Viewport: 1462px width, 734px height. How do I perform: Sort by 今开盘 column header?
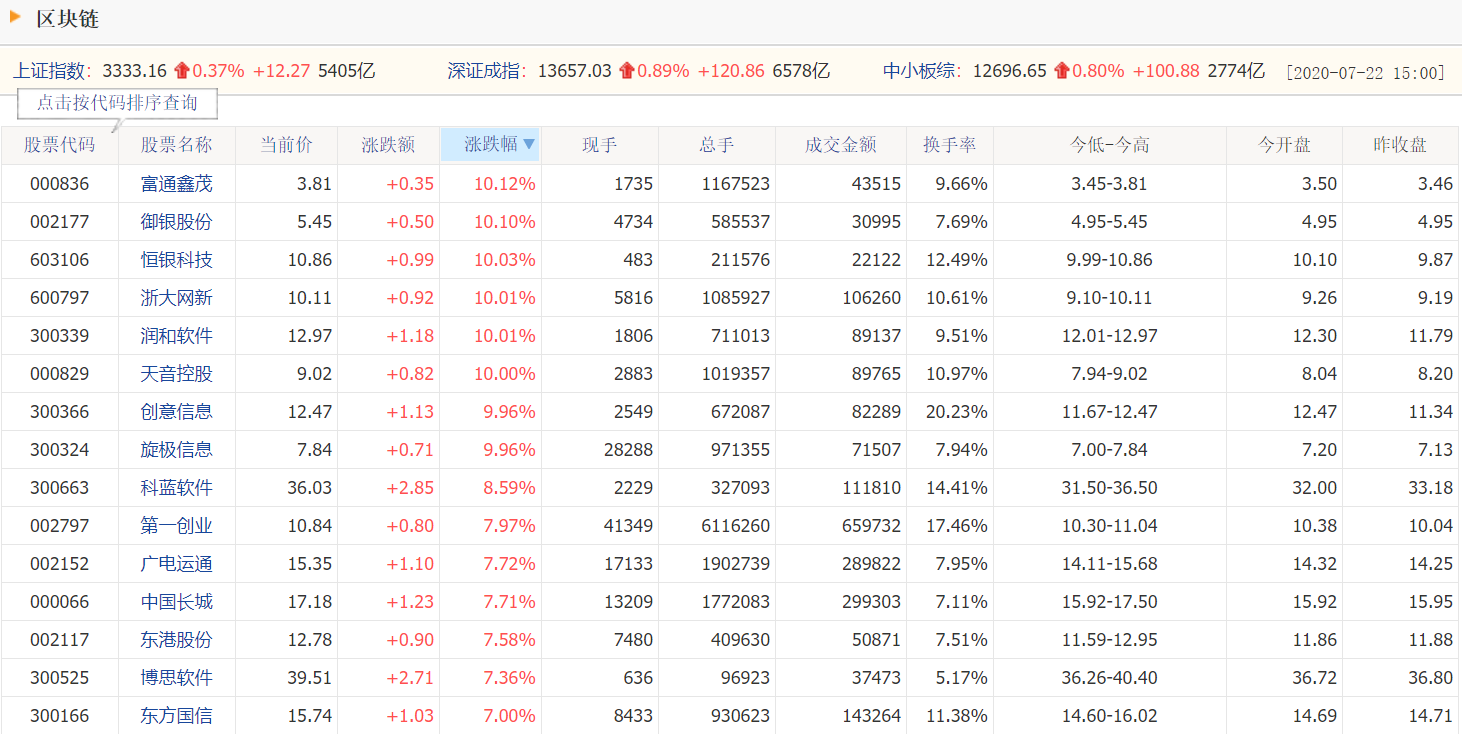point(1285,145)
